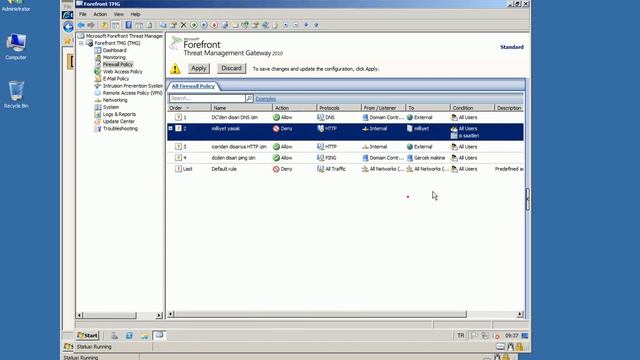
Task: Click the rules list horizontal scrollbar
Action: point(320,314)
